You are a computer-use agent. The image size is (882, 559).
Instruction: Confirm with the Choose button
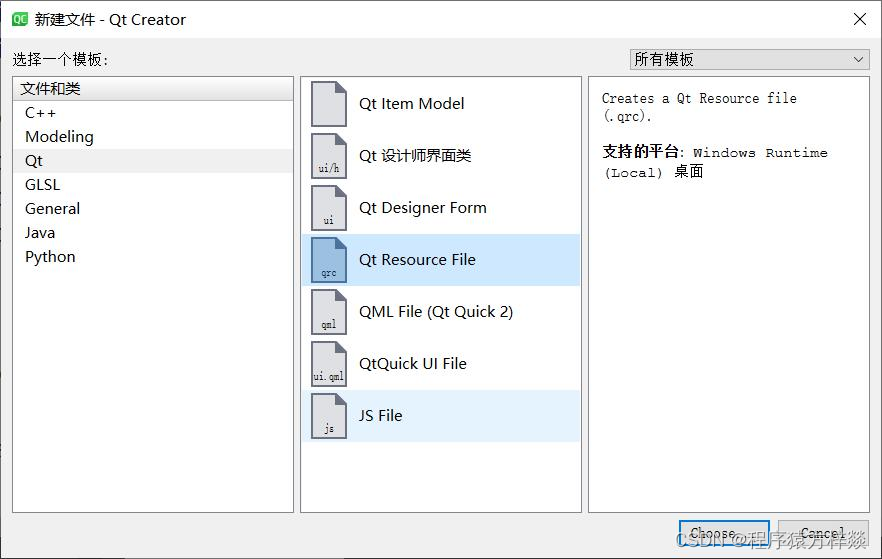point(724,533)
